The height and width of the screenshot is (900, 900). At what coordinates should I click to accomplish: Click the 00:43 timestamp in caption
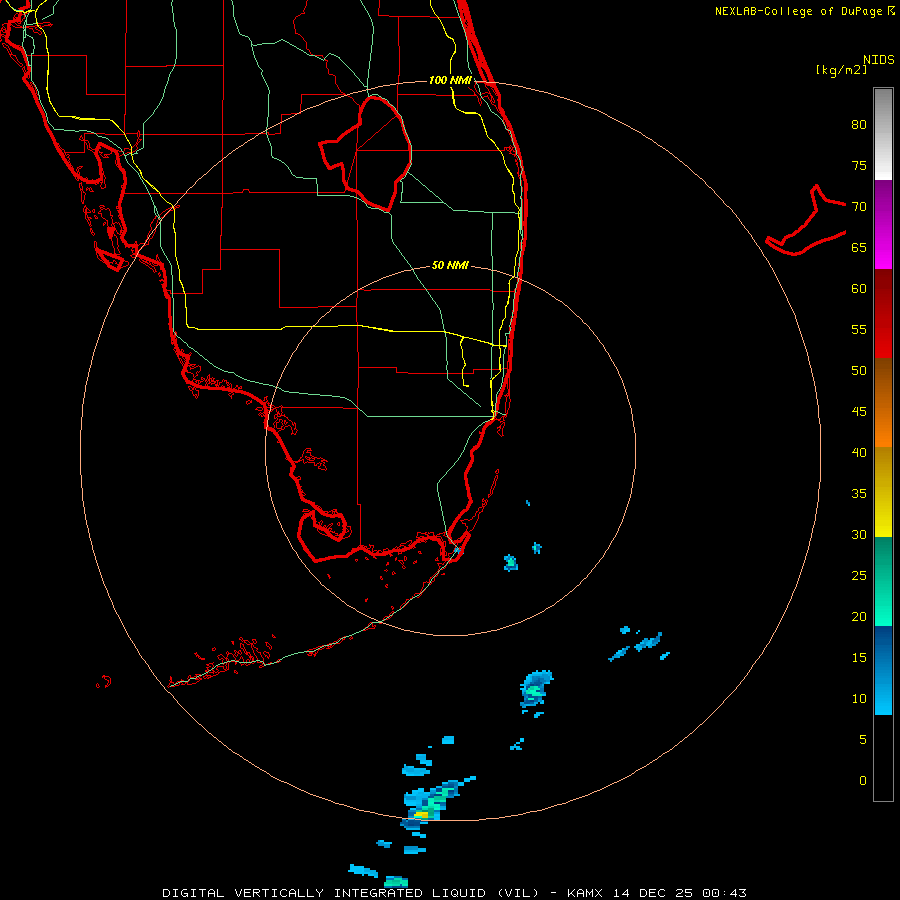724,893
